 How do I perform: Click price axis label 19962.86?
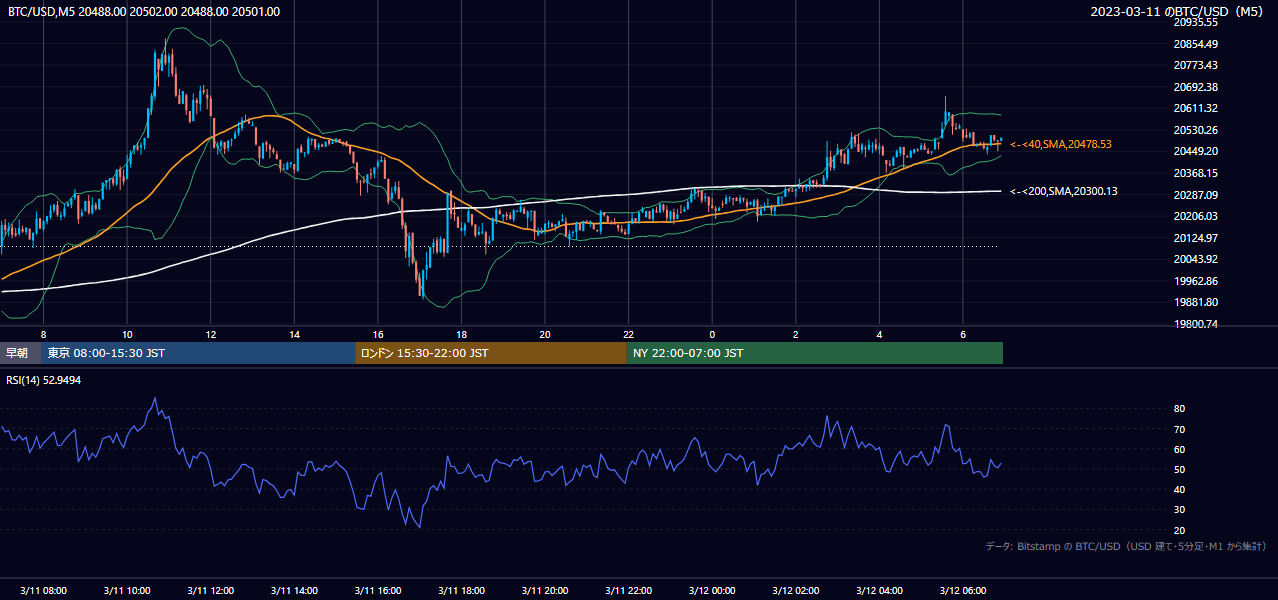tap(1195, 280)
